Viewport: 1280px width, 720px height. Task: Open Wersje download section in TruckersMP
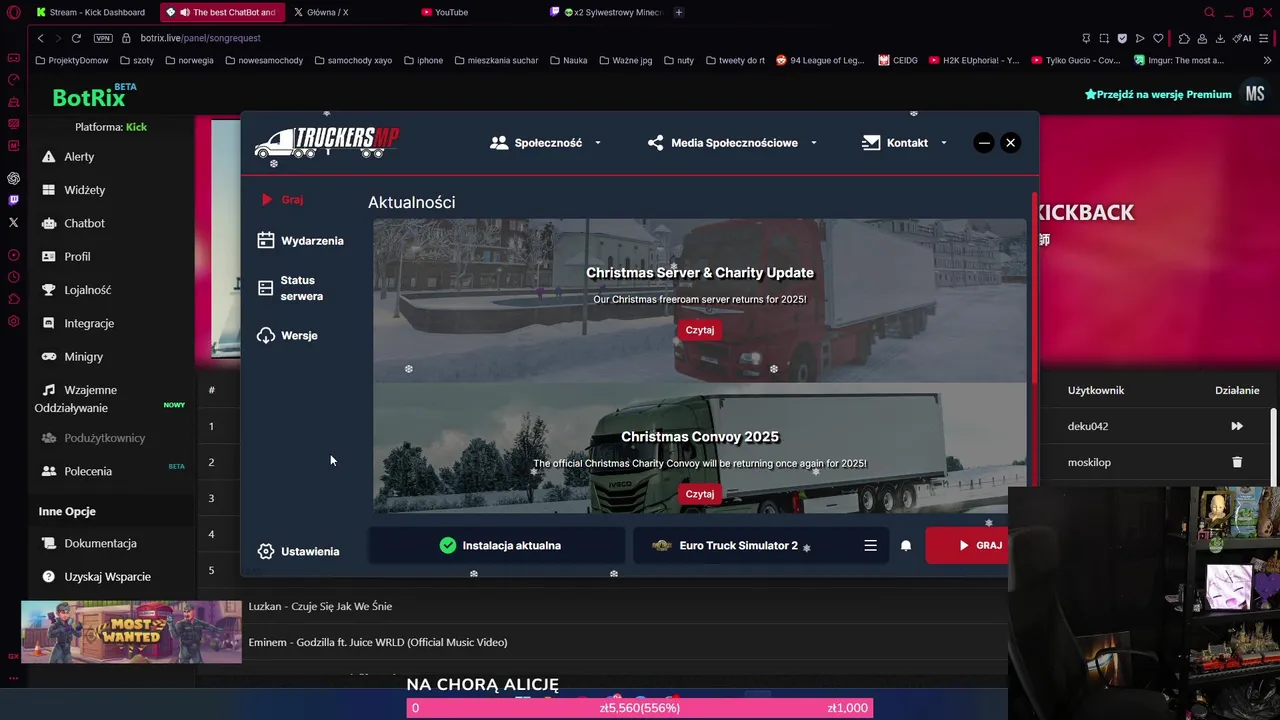point(287,335)
